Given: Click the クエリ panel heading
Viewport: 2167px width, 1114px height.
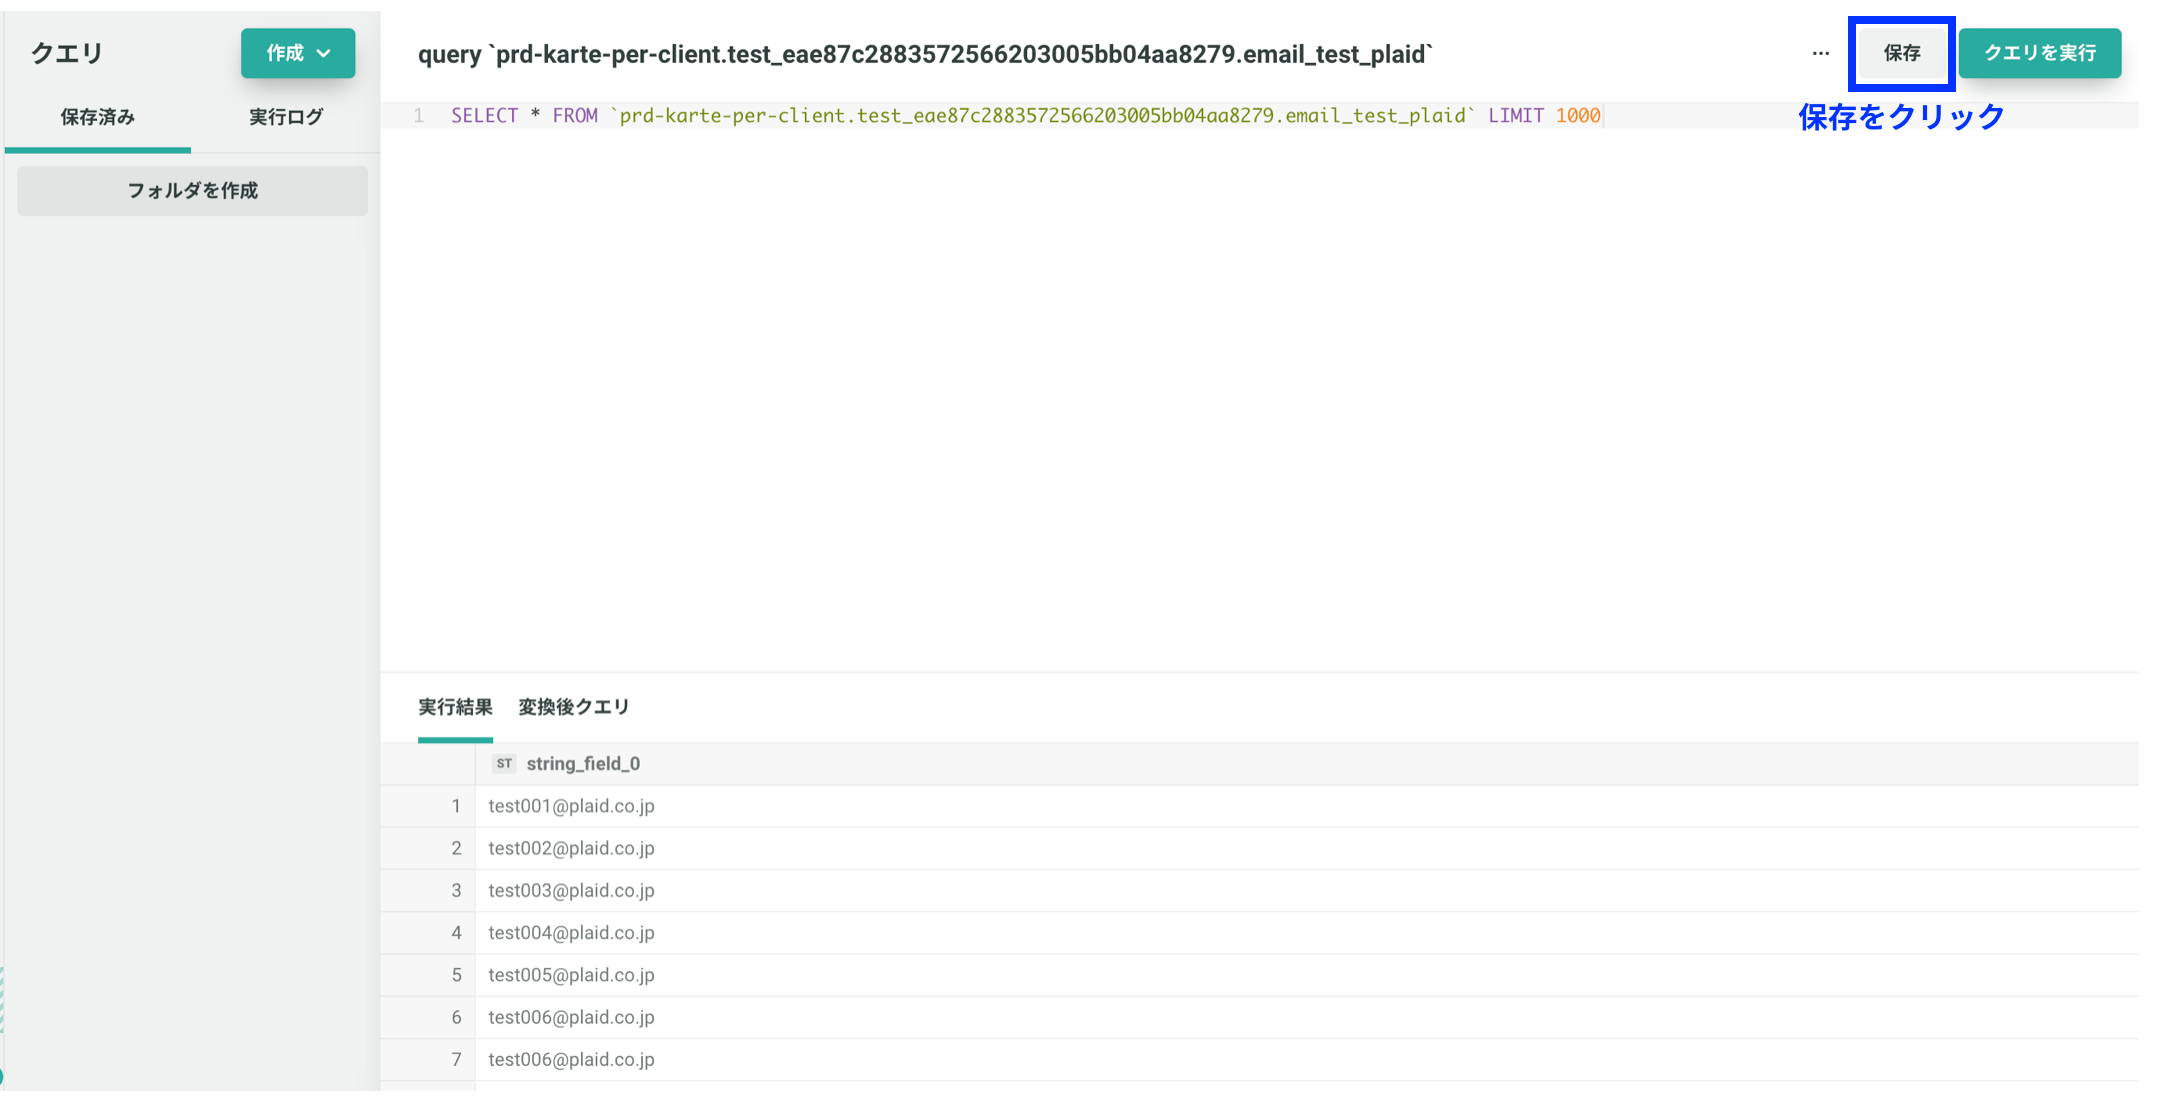Looking at the screenshot, I should [x=67, y=53].
